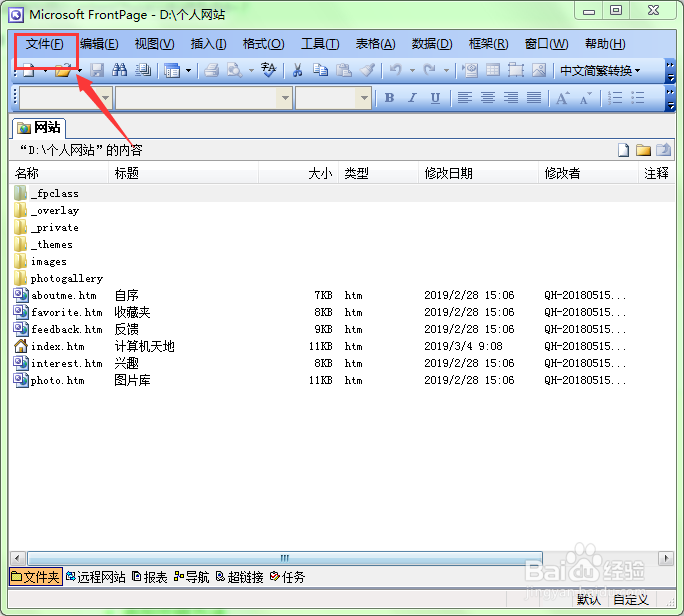Click the Align Left icon
684x616 pixels.
click(x=465, y=98)
